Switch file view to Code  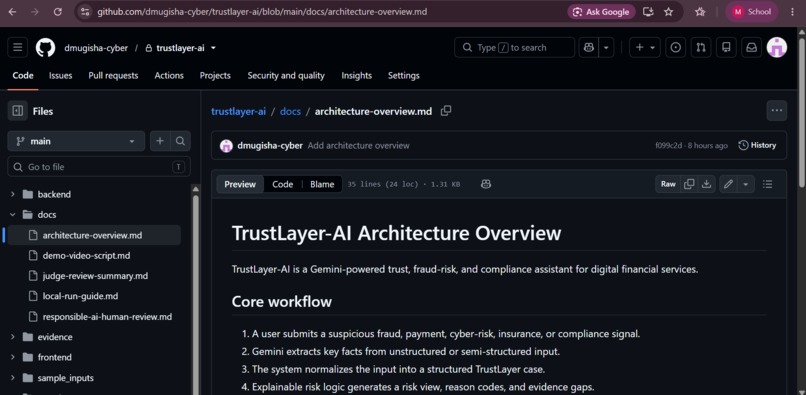[283, 184]
